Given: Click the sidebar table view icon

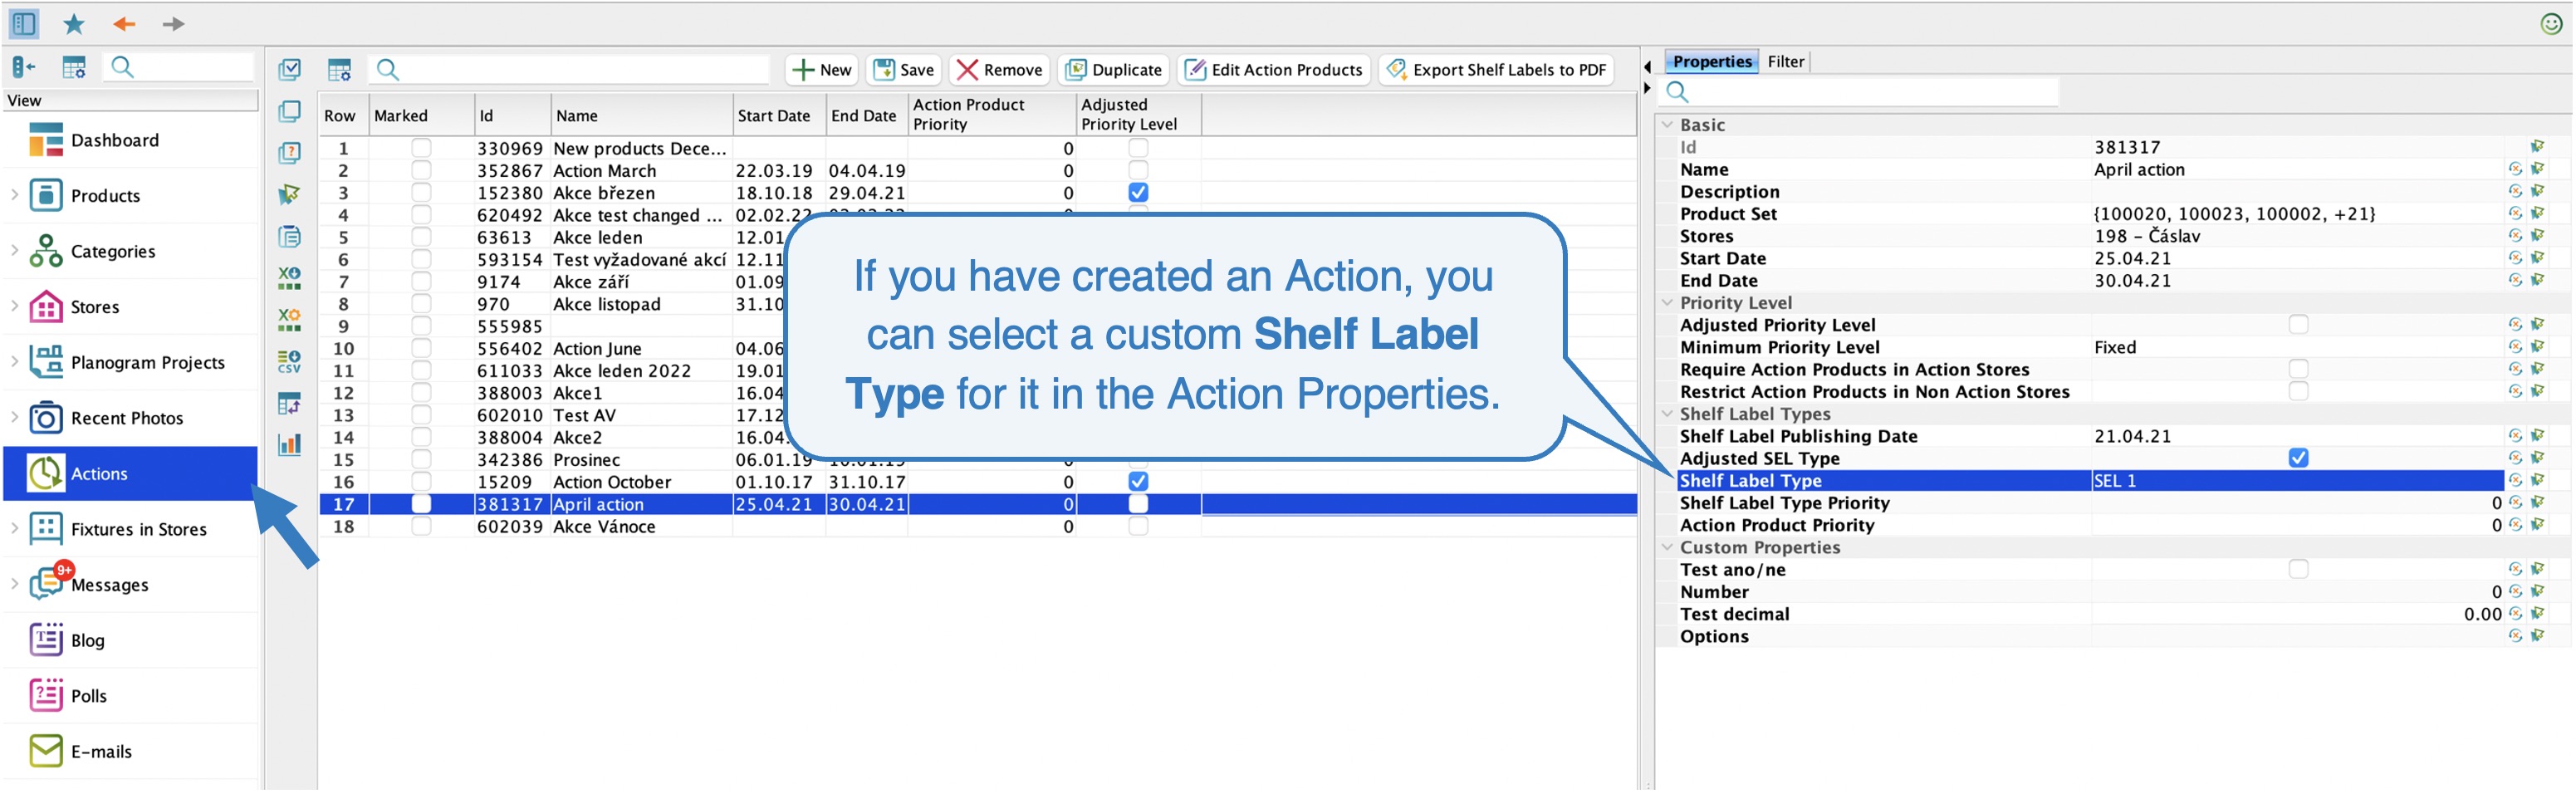Looking at the screenshot, I should pos(74,67).
